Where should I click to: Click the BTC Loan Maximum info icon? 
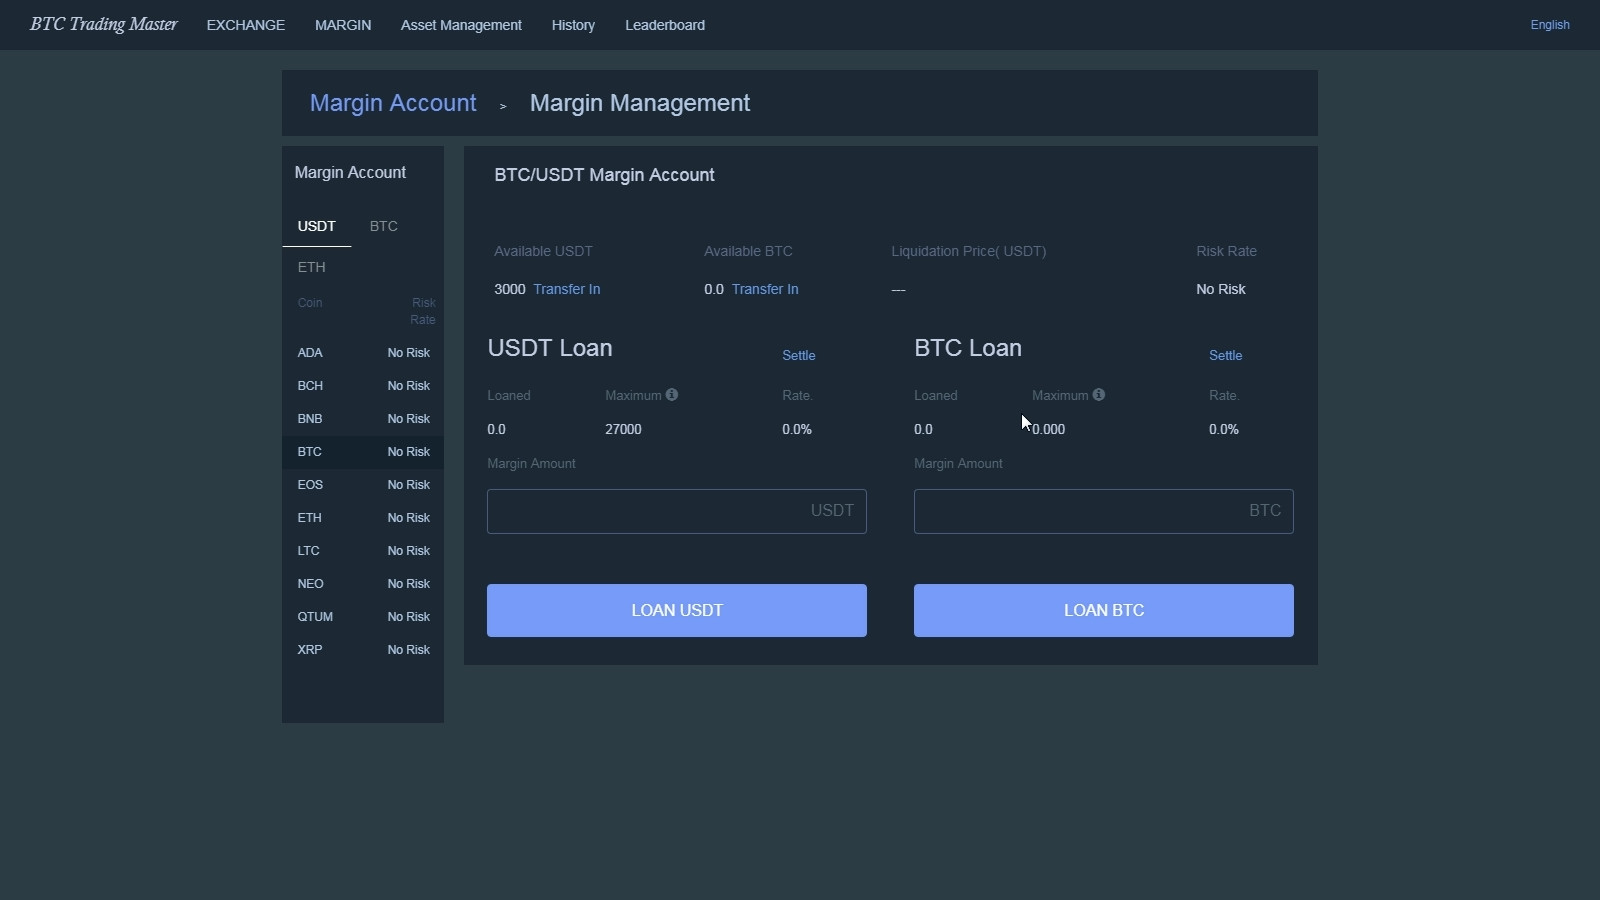(1099, 395)
